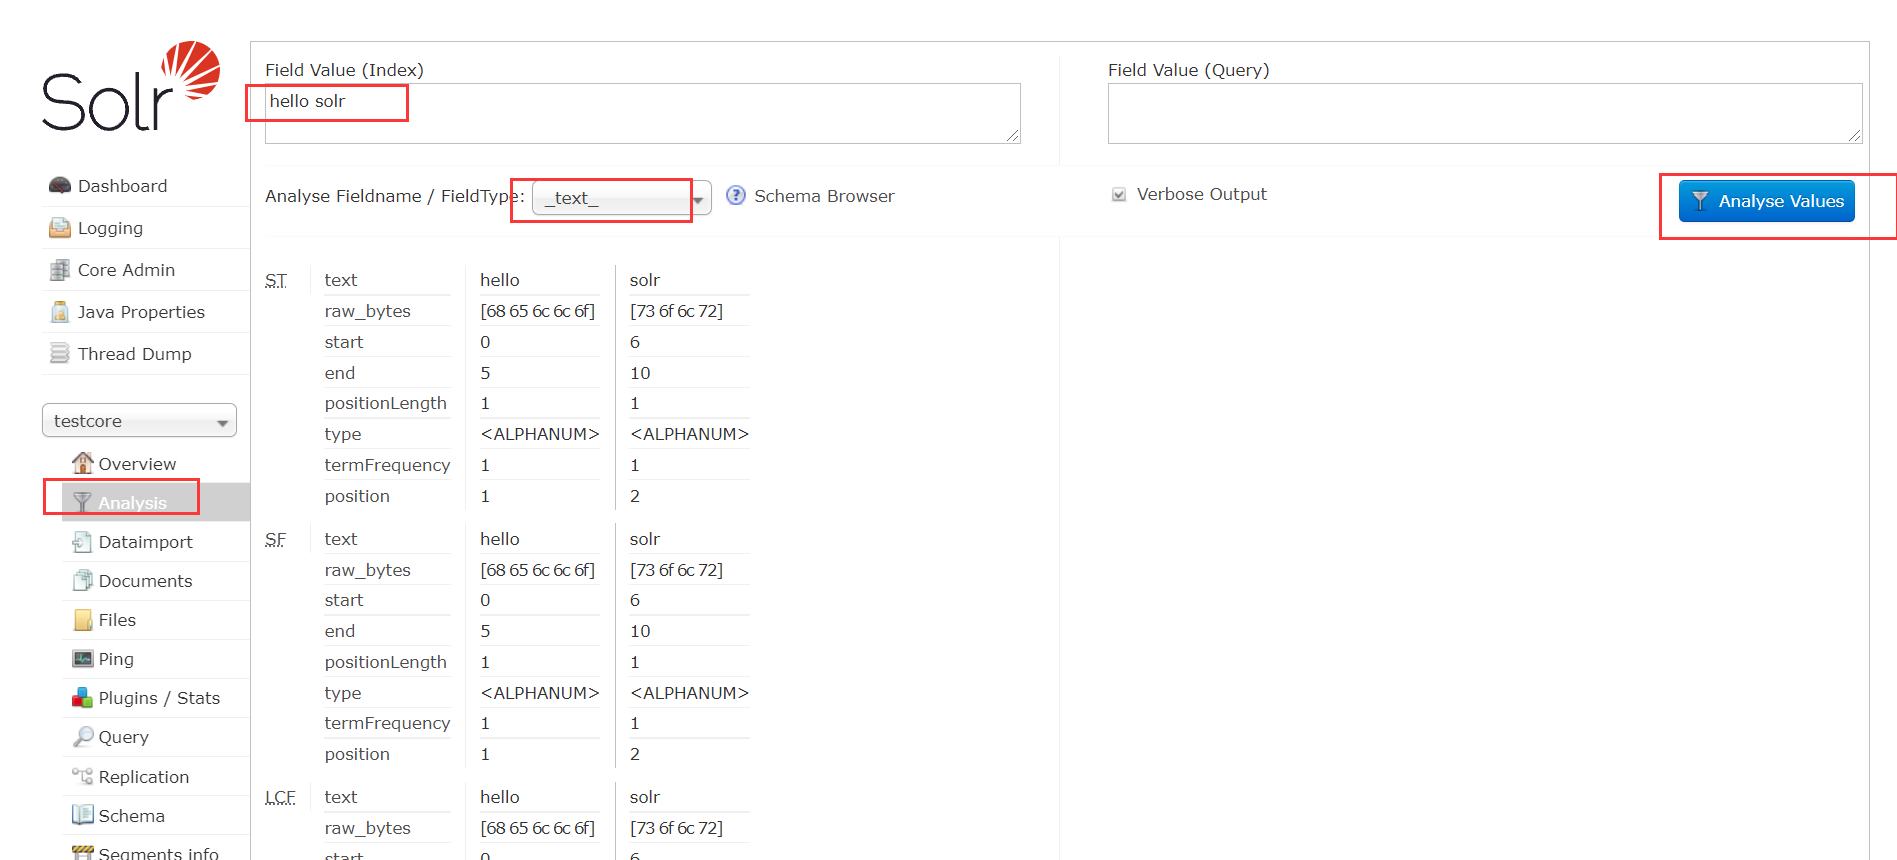The width and height of the screenshot is (1897, 860).
Task: Click the Field Value (Index) text area
Action: click(642, 113)
